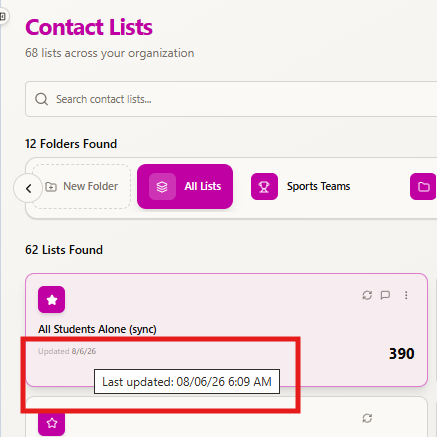Click sync icon on the second list card

367,418
